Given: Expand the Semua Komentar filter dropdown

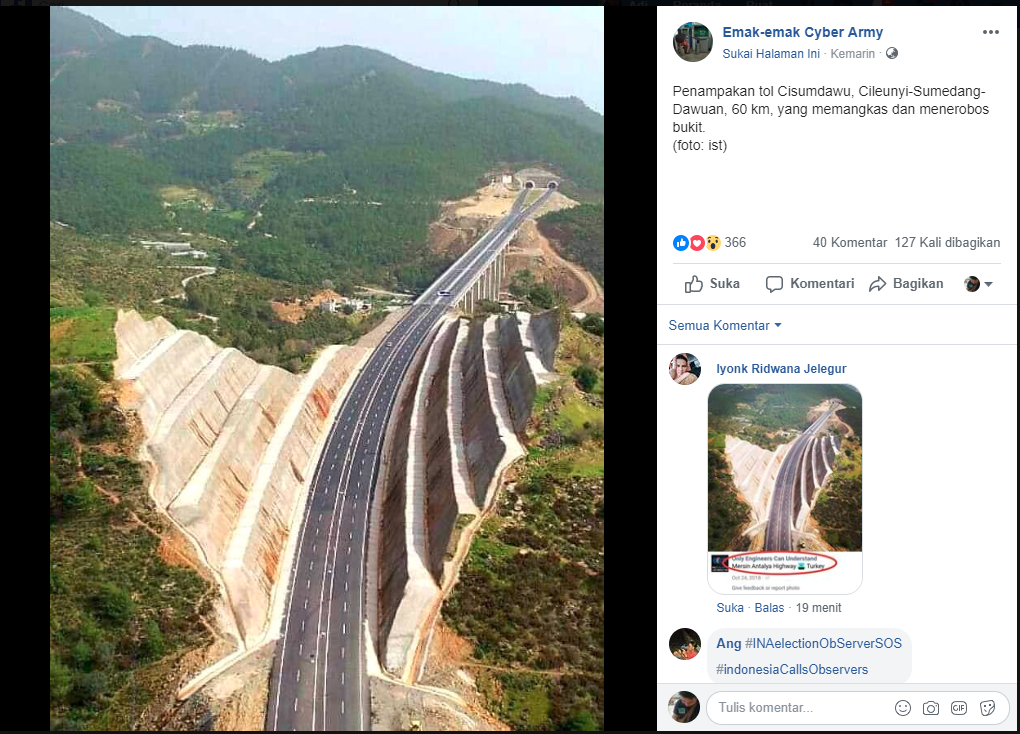Looking at the screenshot, I should coord(725,325).
